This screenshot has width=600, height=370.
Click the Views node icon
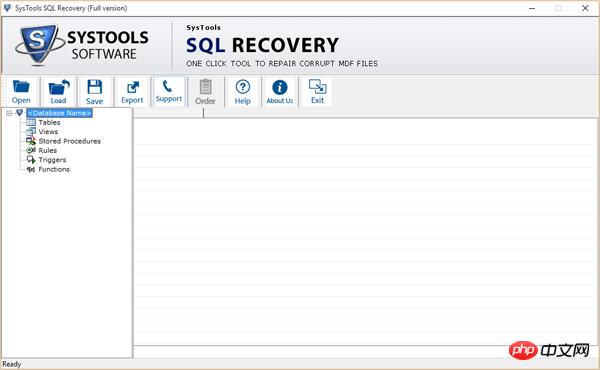(x=31, y=132)
